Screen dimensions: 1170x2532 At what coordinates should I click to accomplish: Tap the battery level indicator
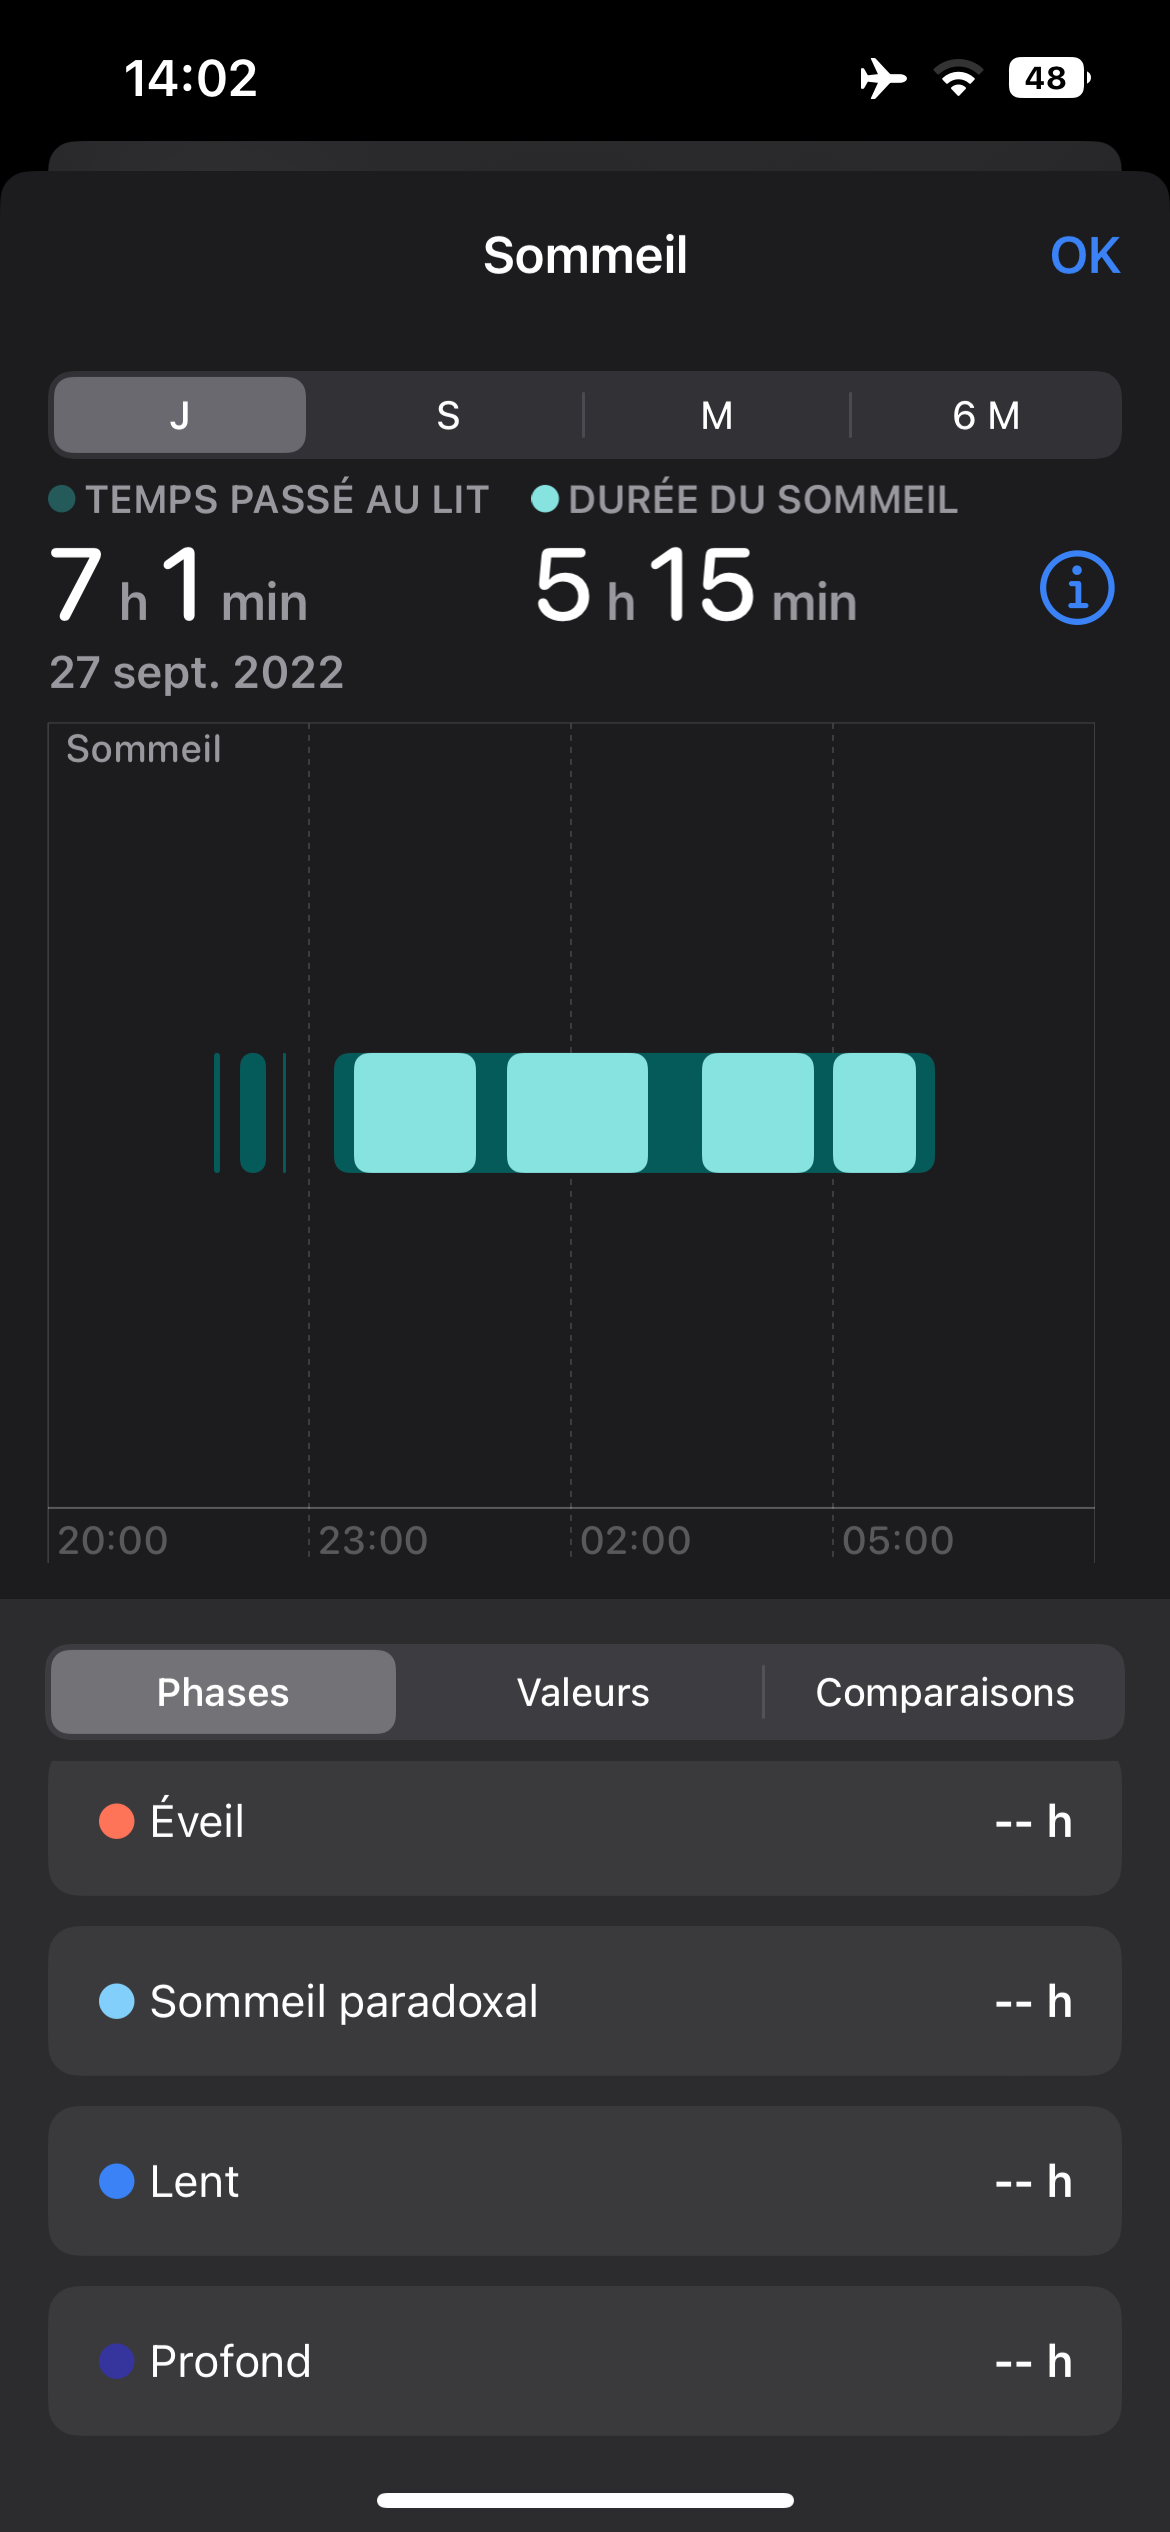click(x=1048, y=78)
